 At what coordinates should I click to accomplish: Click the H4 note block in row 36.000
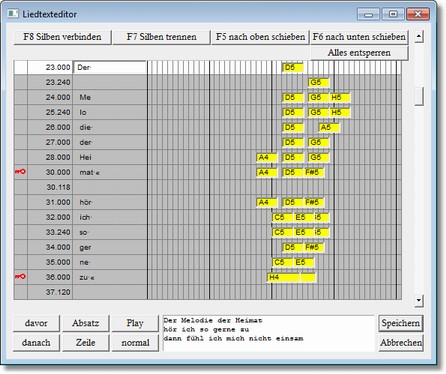click(x=284, y=277)
